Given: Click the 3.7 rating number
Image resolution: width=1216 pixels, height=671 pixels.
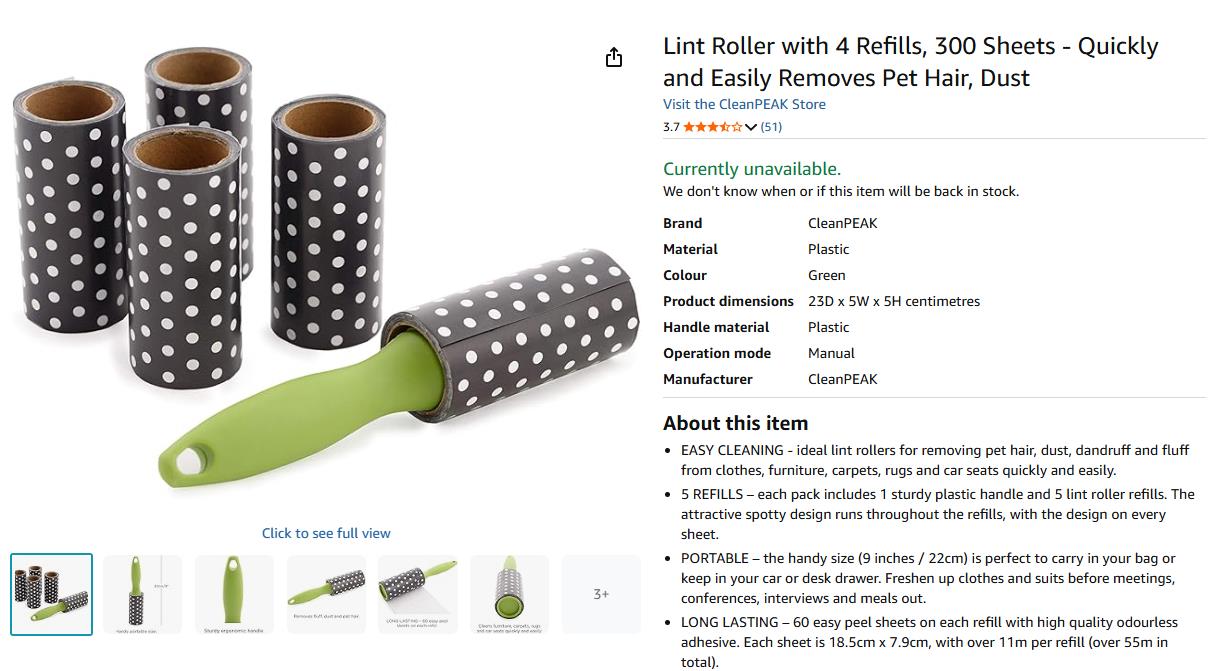Looking at the screenshot, I should [x=671, y=127].
